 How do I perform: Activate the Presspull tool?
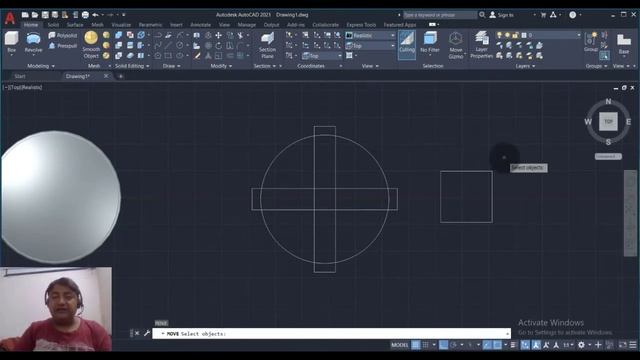pos(62,46)
